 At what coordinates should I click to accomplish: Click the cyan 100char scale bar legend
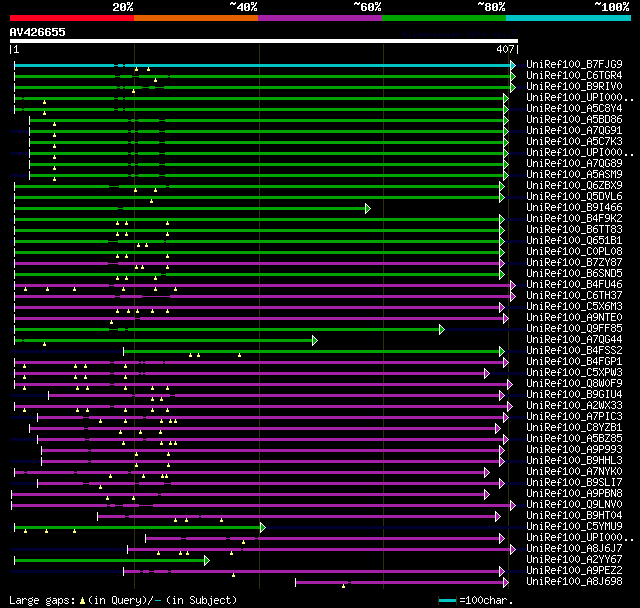point(447,600)
